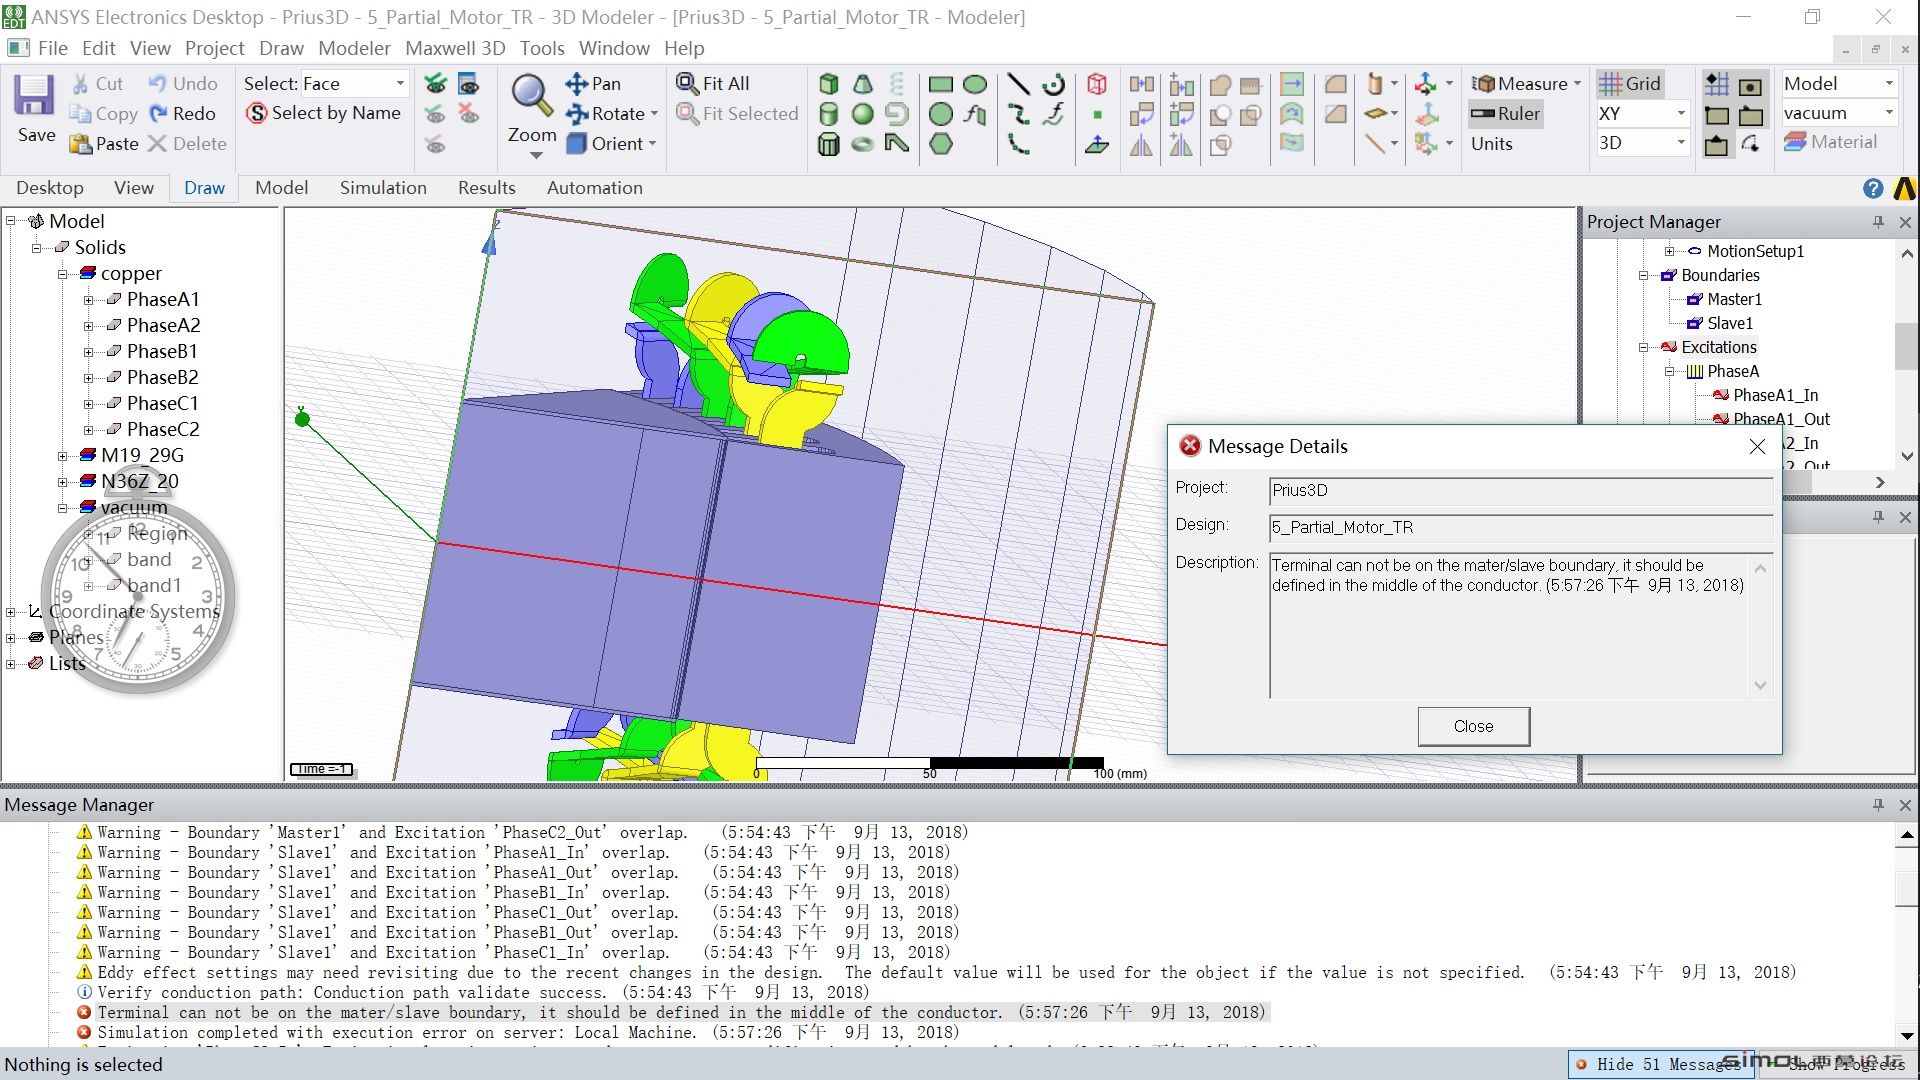The height and width of the screenshot is (1080, 1920).
Task: Click the Fillet edges icon
Action: (x=1335, y=84)
